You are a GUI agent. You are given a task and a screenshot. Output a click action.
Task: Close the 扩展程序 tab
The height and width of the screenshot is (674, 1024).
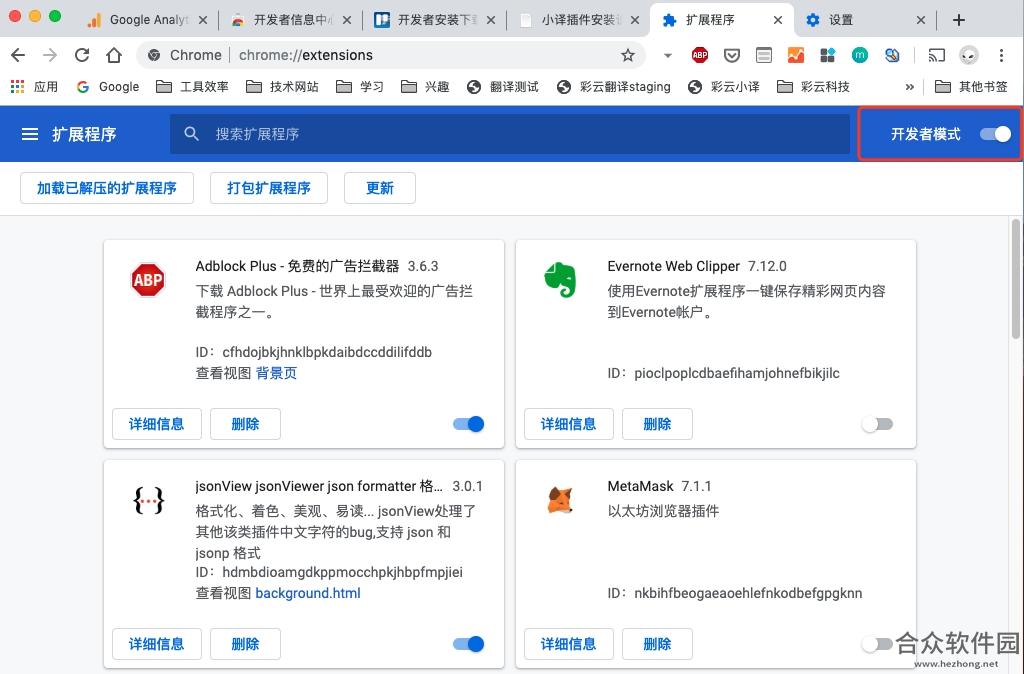tap(778, 20)
